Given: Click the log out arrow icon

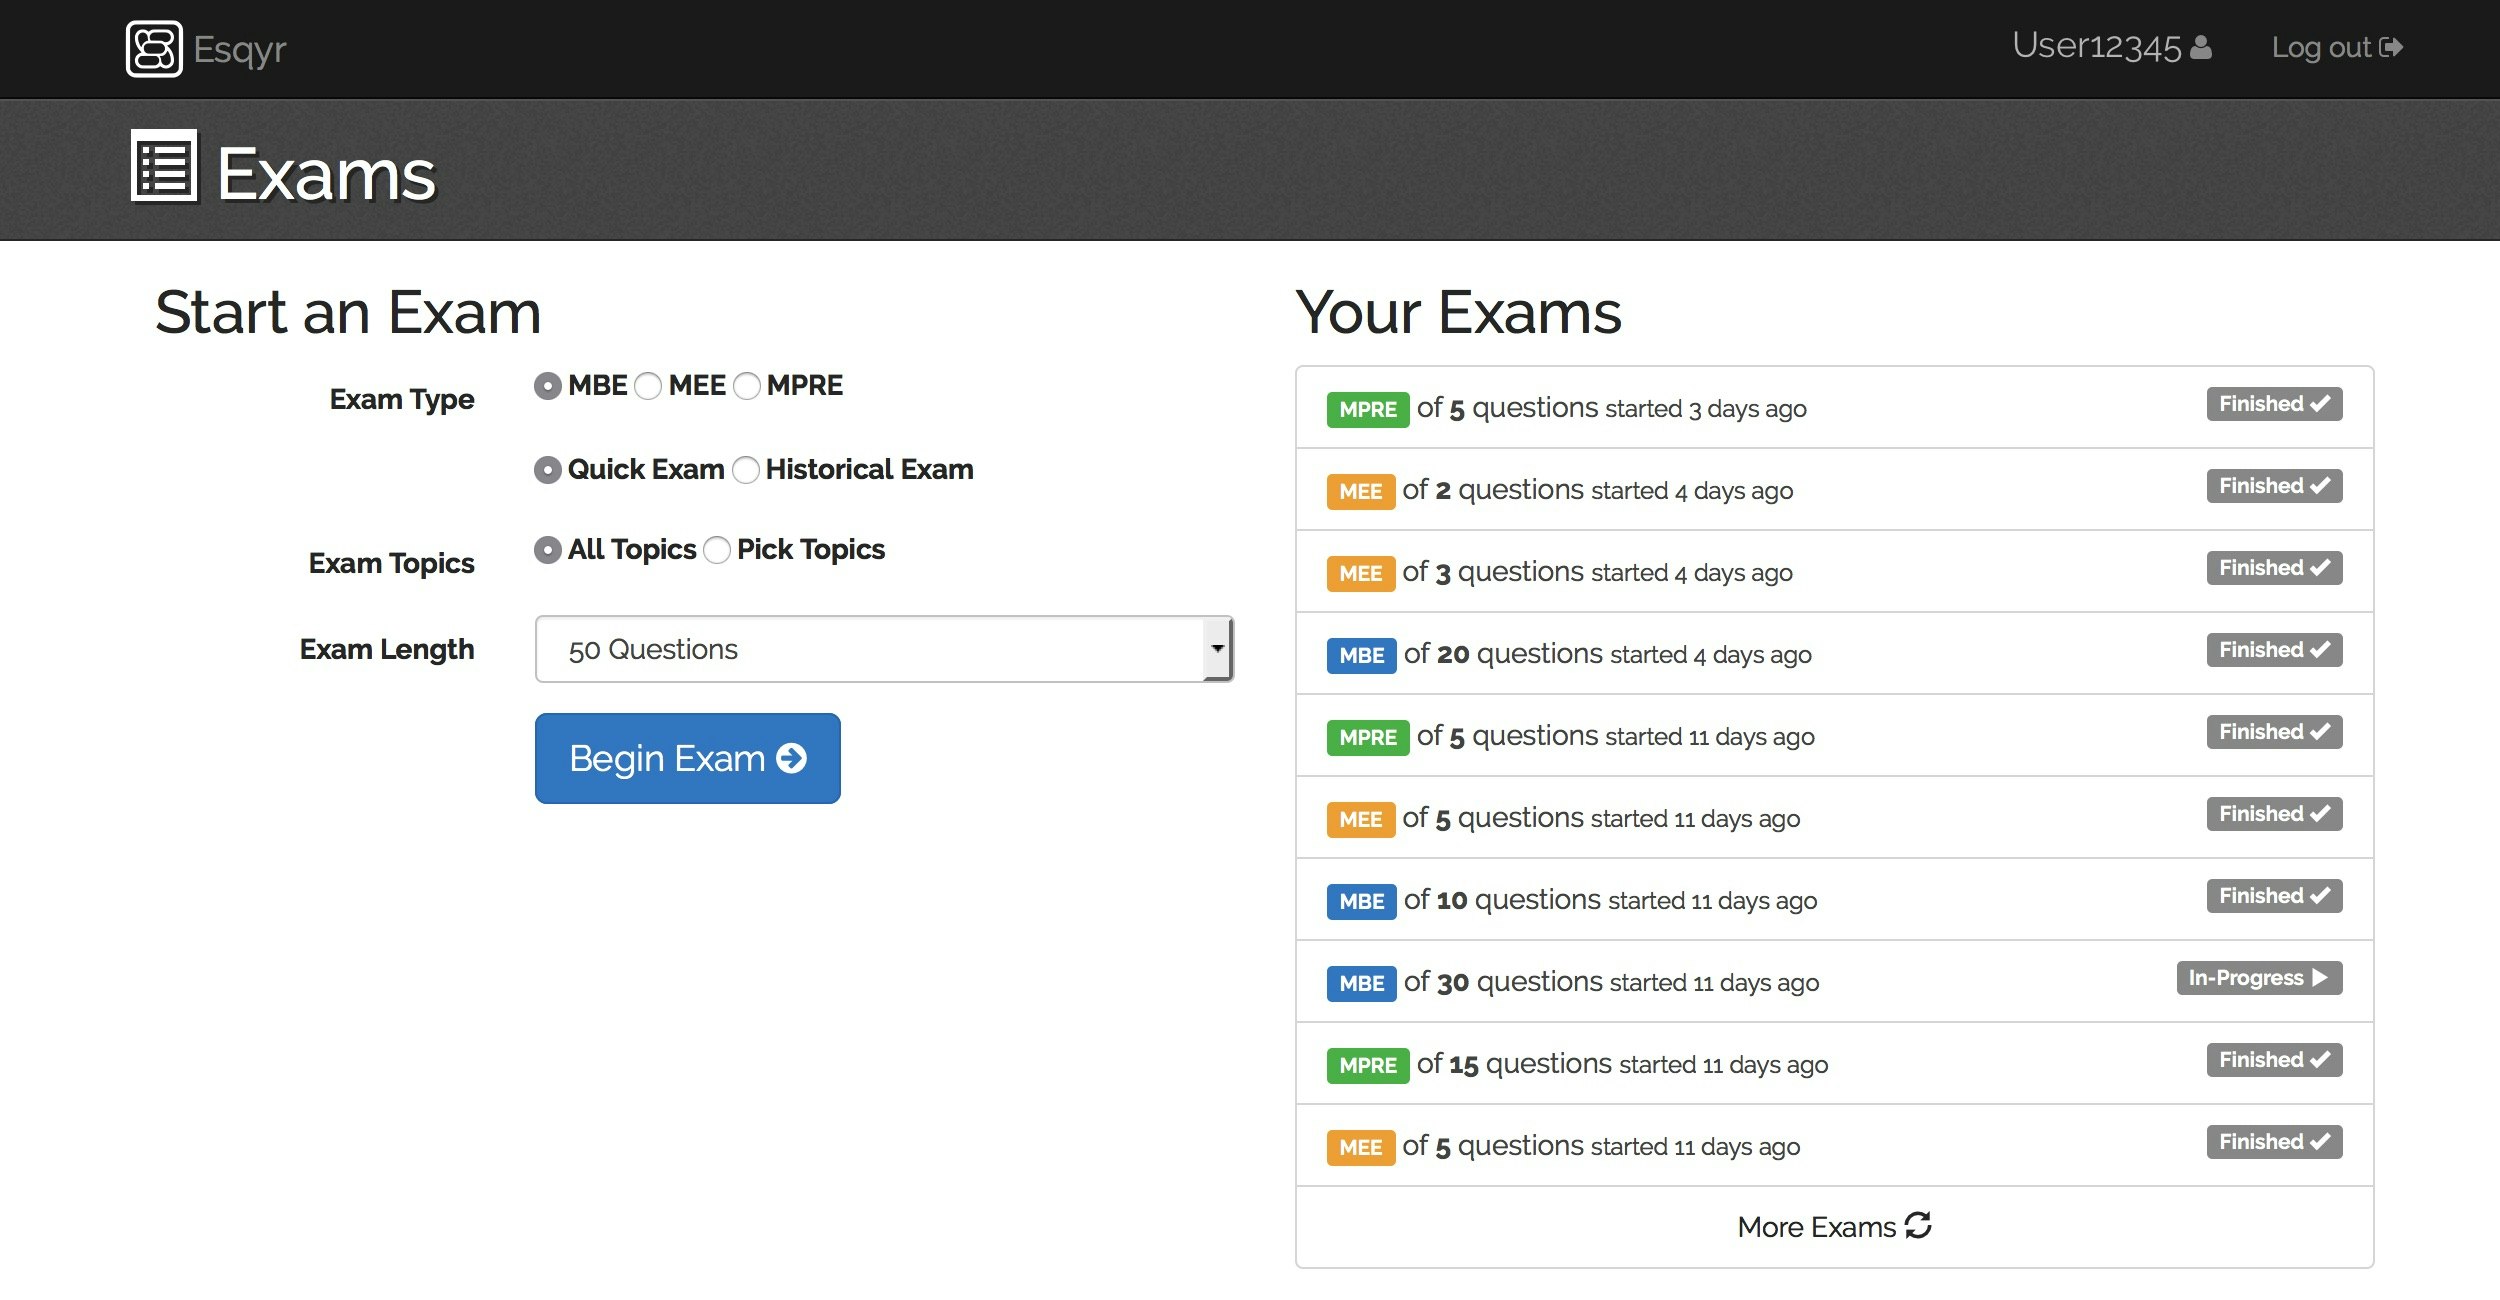Looking at the screenshot, I should point(2391,48).
